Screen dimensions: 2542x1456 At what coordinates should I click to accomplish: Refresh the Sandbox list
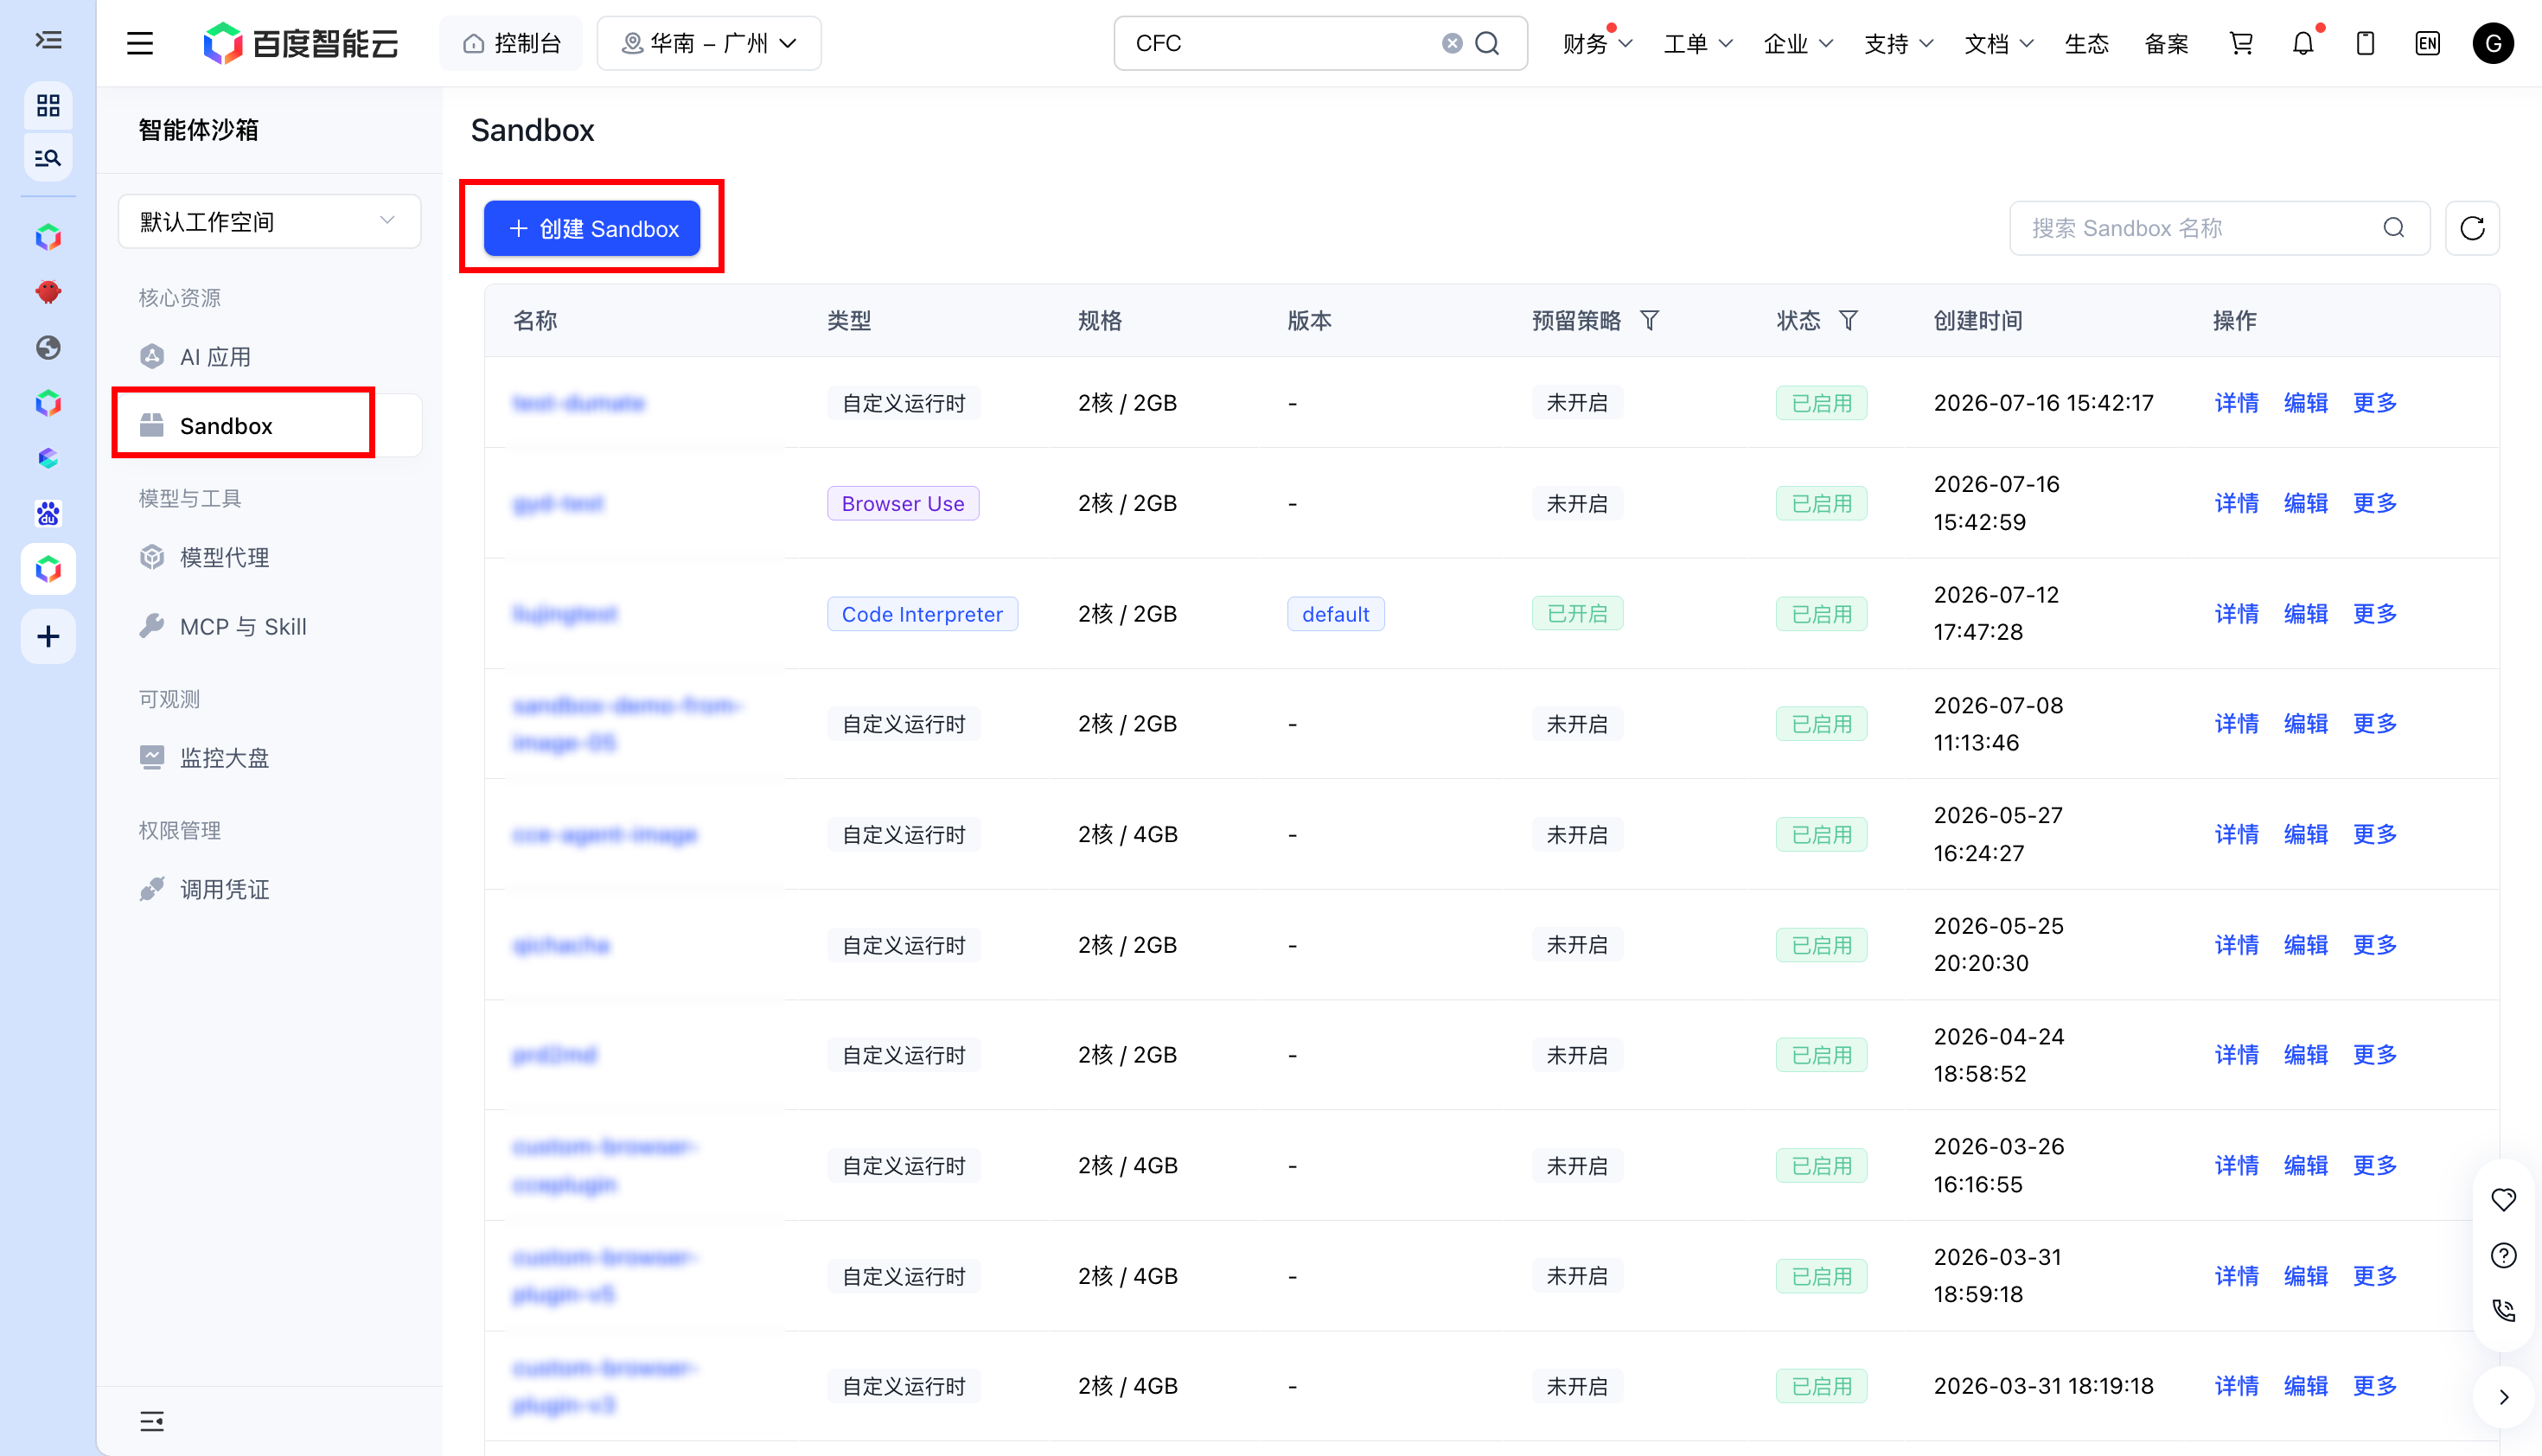click(x=2472, y=228)
